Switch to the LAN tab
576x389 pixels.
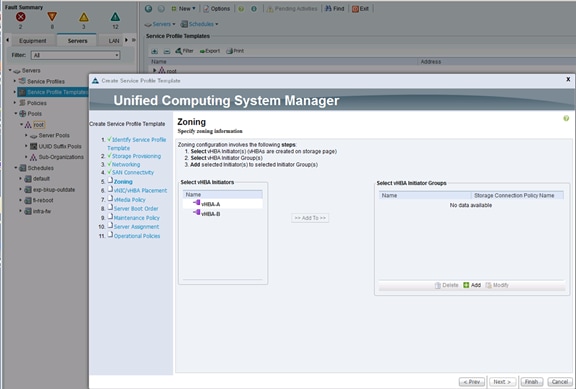pyautogui.click(x=114, y=40)
